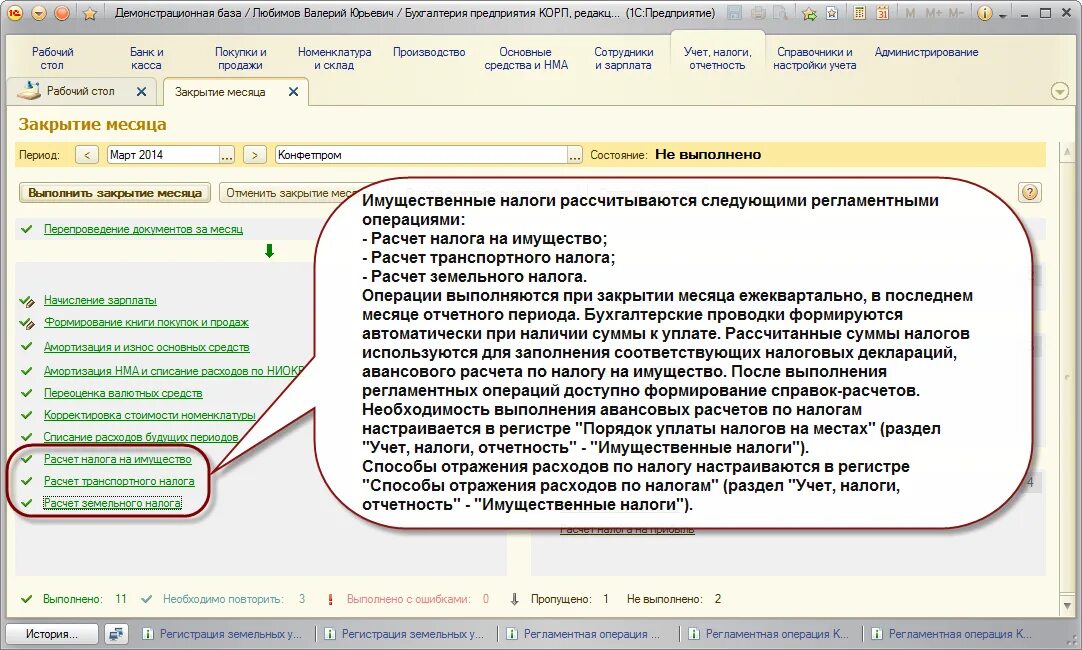Open the Банк и касса section
The width and height of the screenshot is (1082, 650).
coord(146,59)
